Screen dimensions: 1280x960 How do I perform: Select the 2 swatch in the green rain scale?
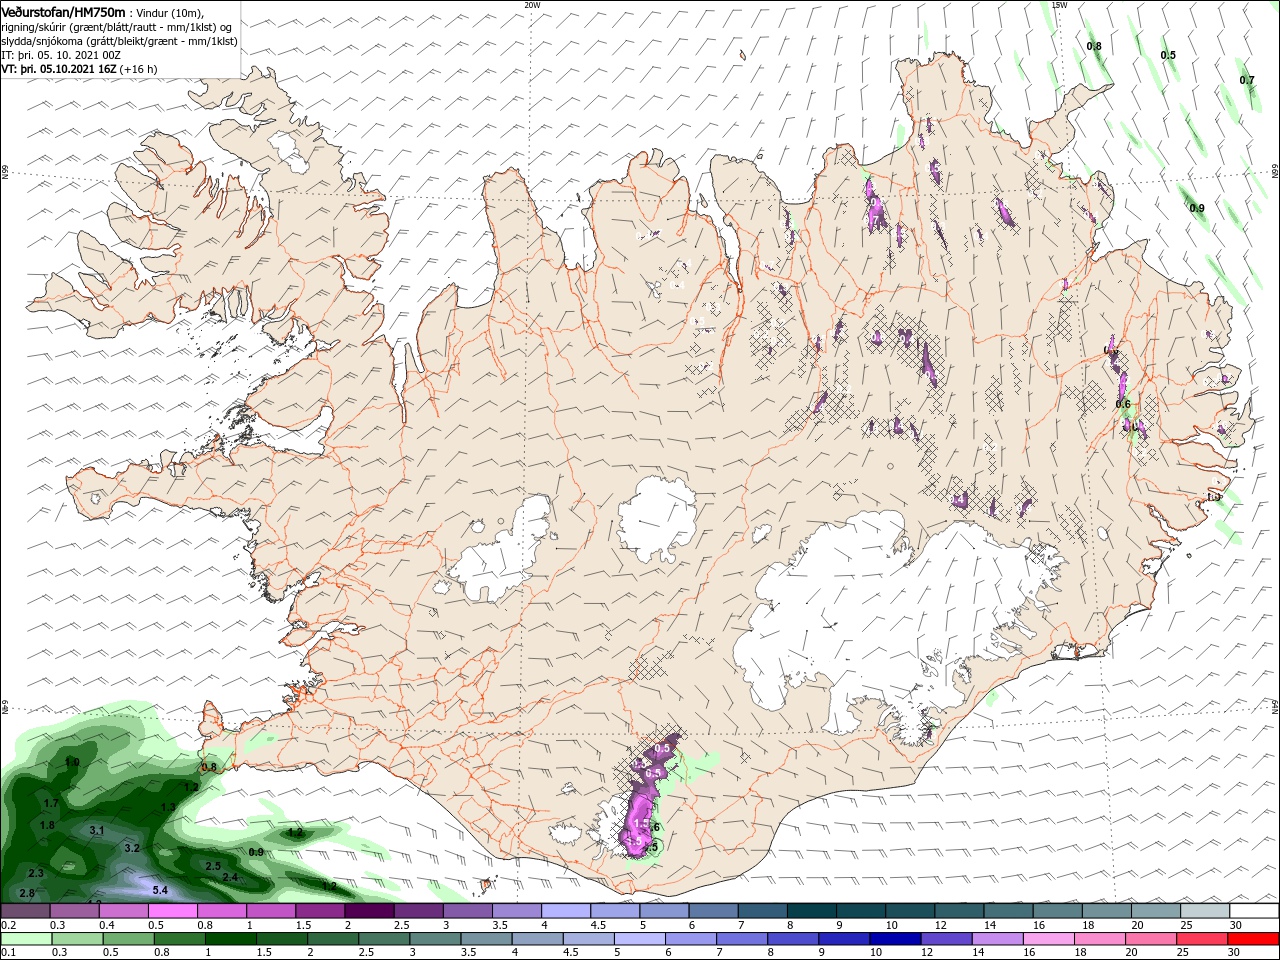click(x=333, y=939)
